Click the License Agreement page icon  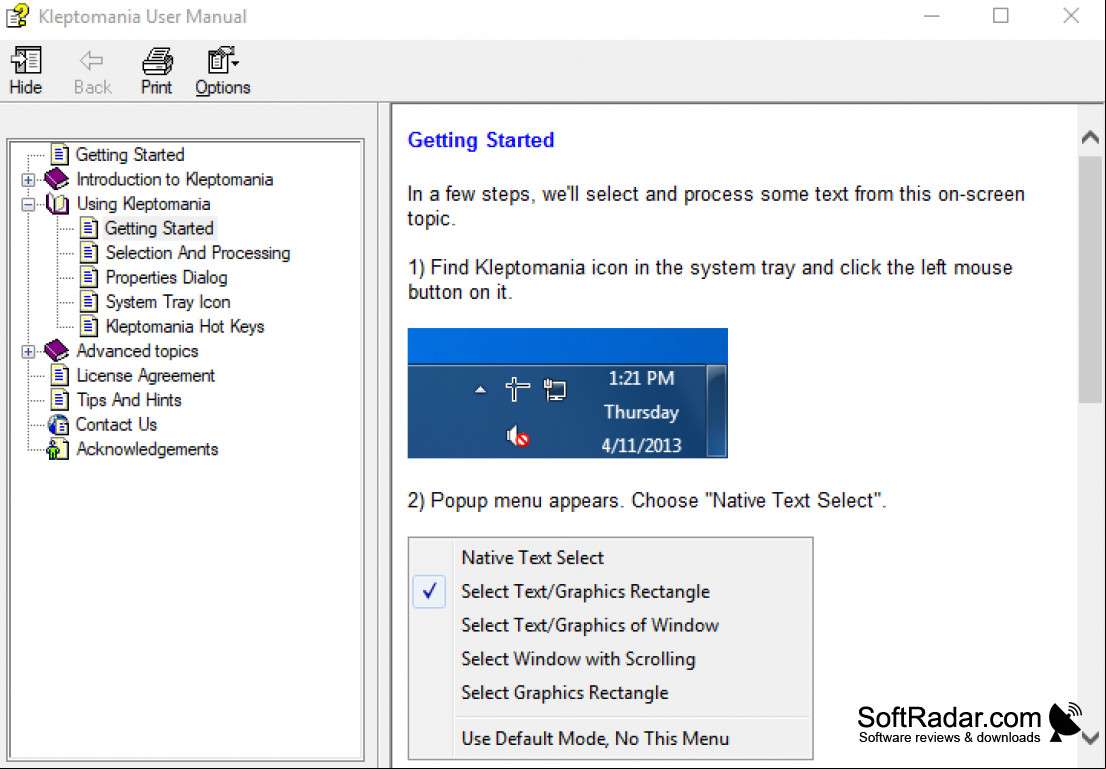pos(60,375)
